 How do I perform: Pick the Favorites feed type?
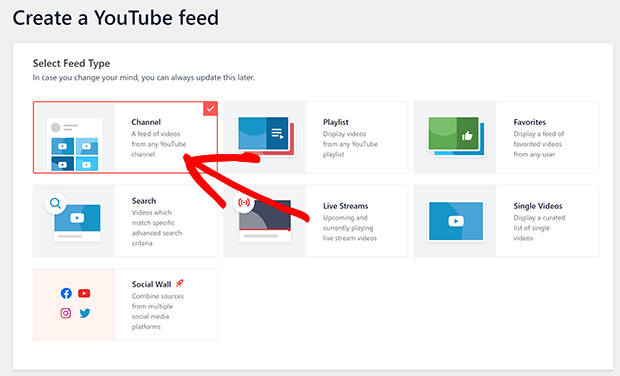pos(507,137)
